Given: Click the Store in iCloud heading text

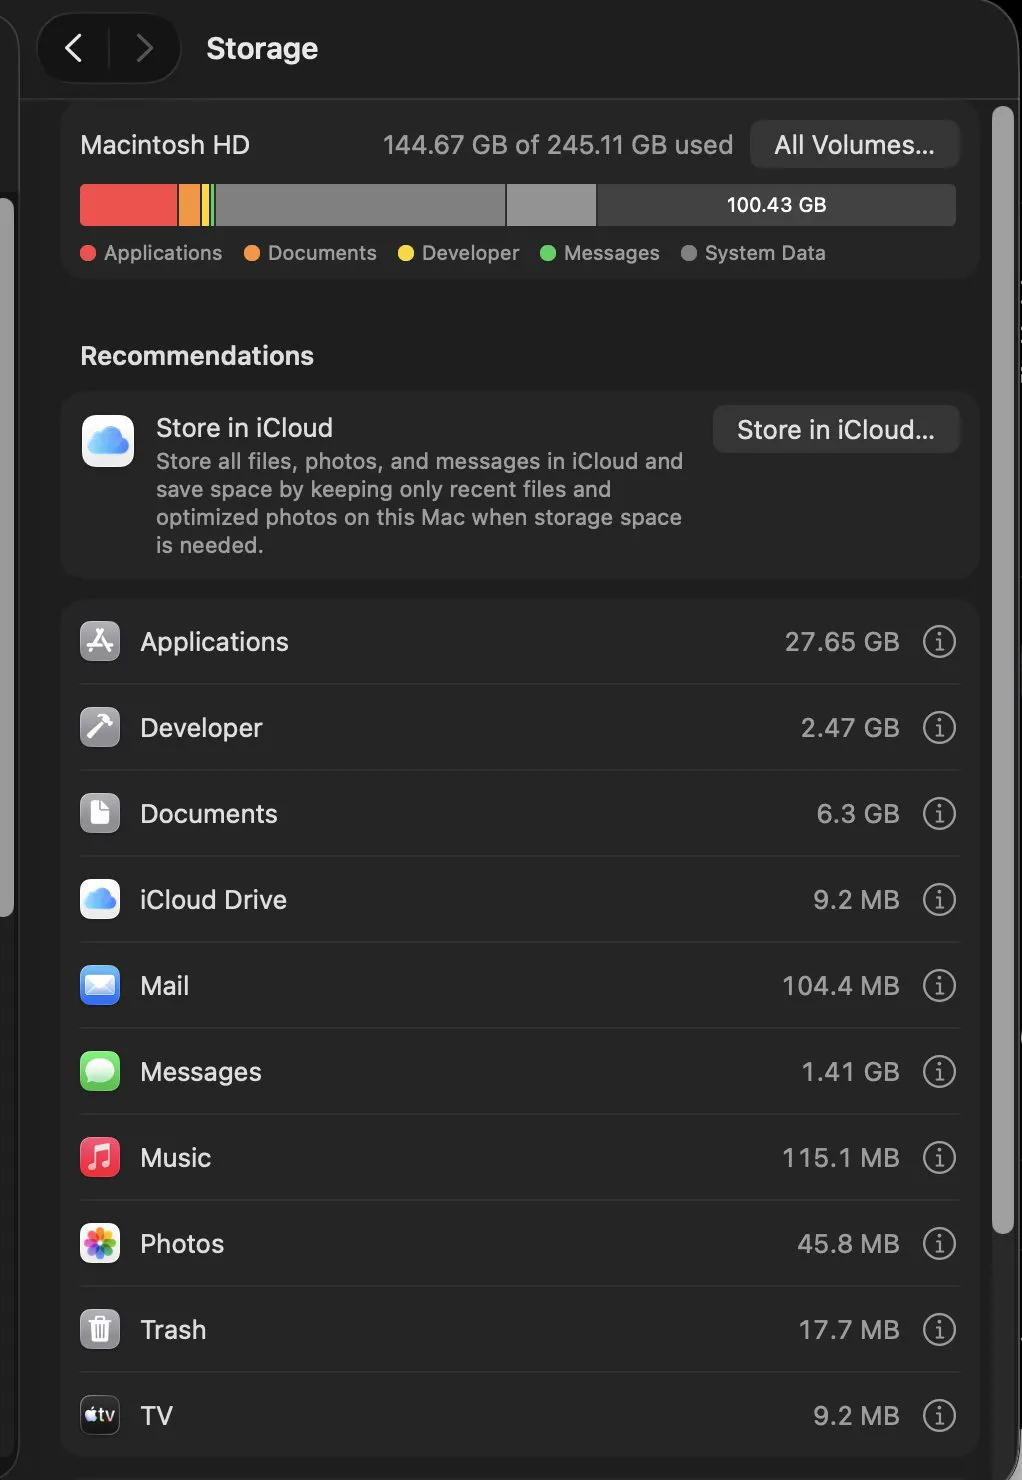Looking at the screenshot, I should (244, 428).
